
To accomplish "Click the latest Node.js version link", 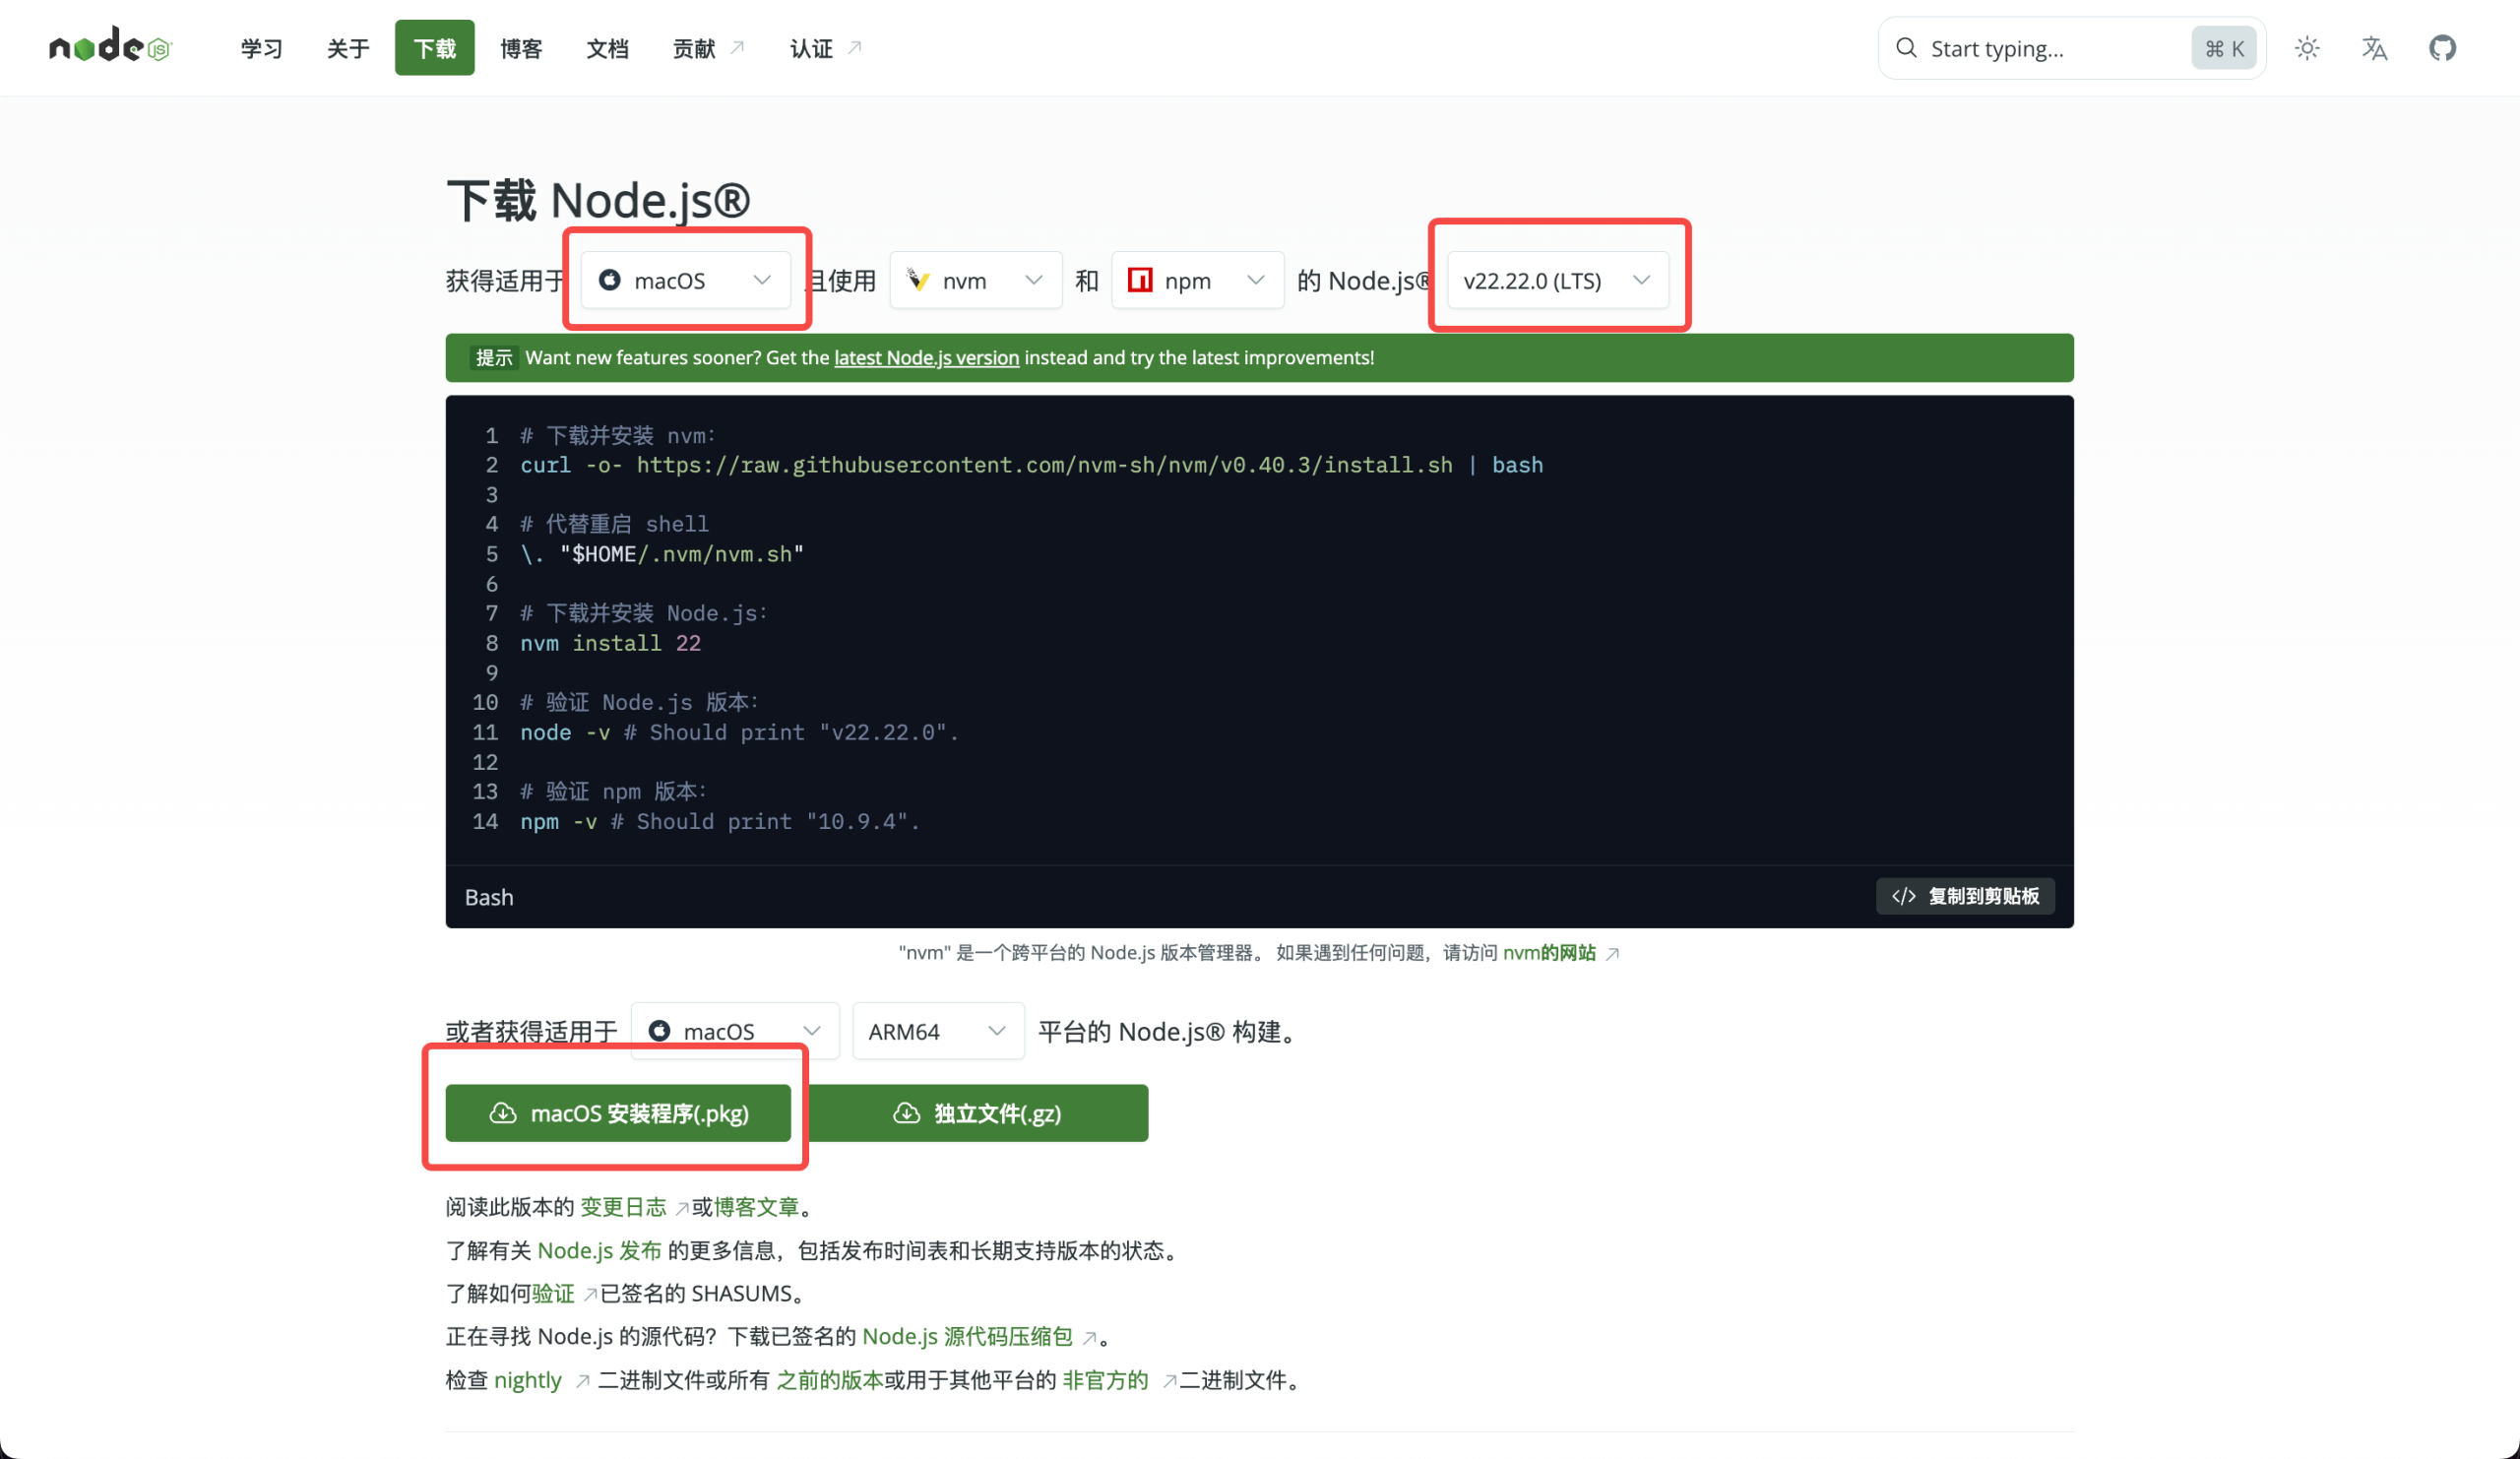I will pos(926,357).
